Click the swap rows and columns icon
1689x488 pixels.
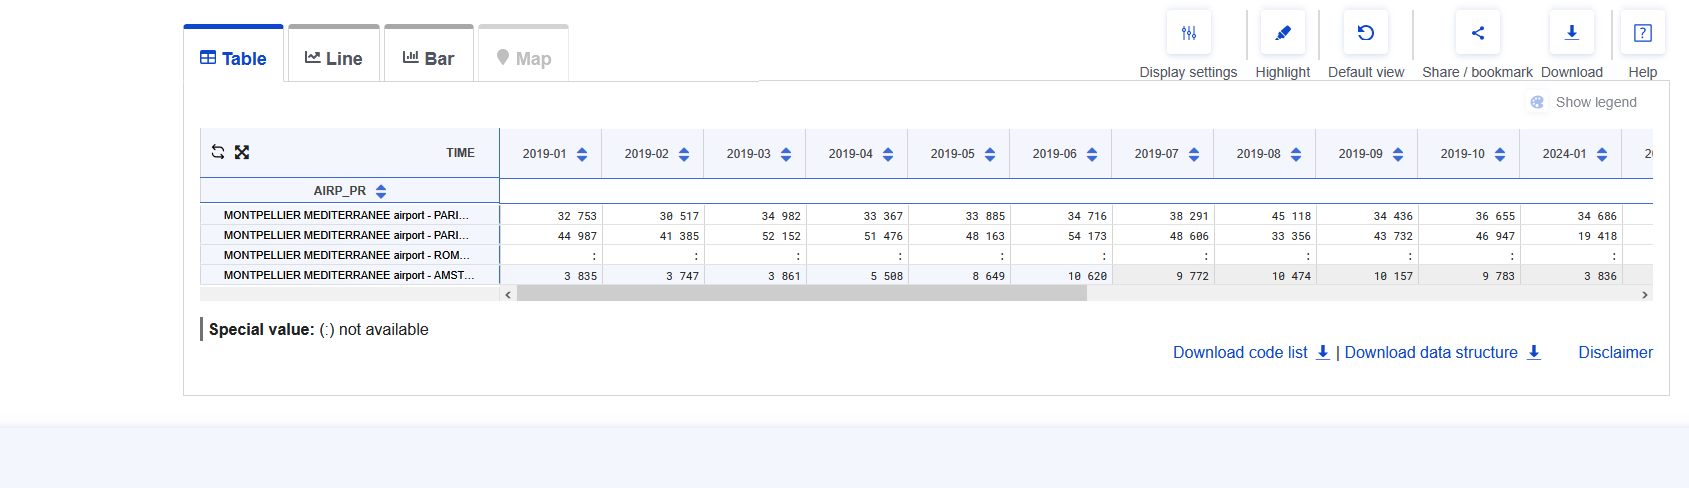point(218,152)
